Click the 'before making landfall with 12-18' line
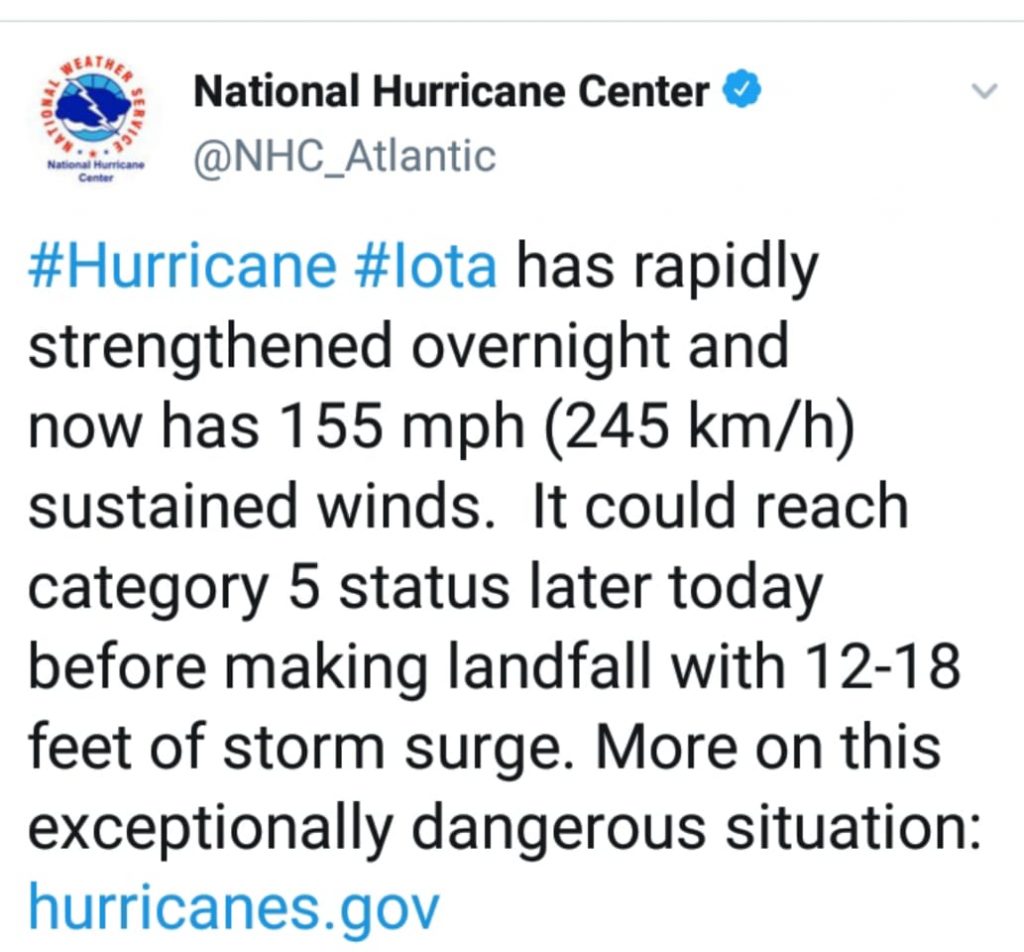 pos(494,667)
